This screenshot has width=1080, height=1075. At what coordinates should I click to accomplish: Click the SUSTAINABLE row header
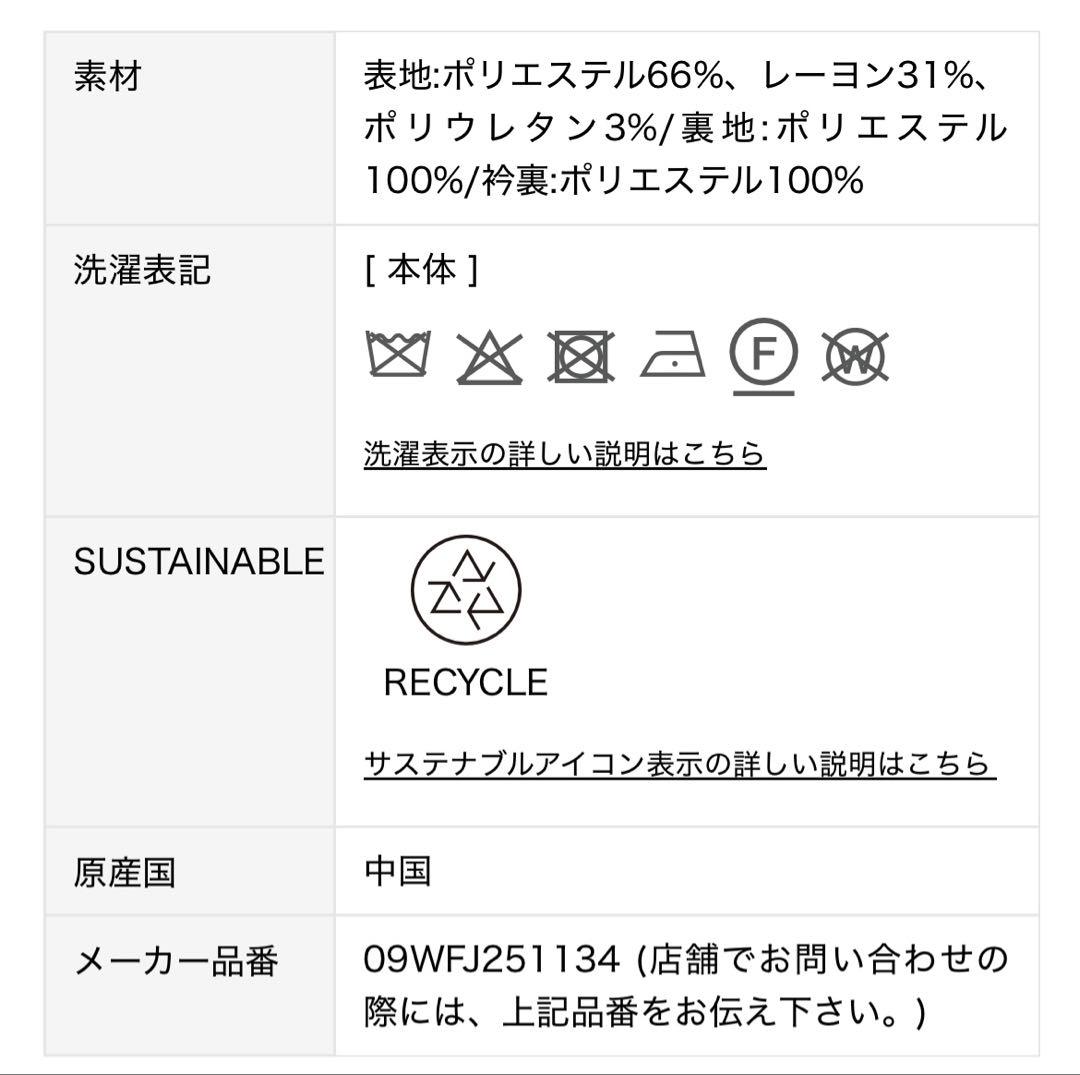coord(199,561)
